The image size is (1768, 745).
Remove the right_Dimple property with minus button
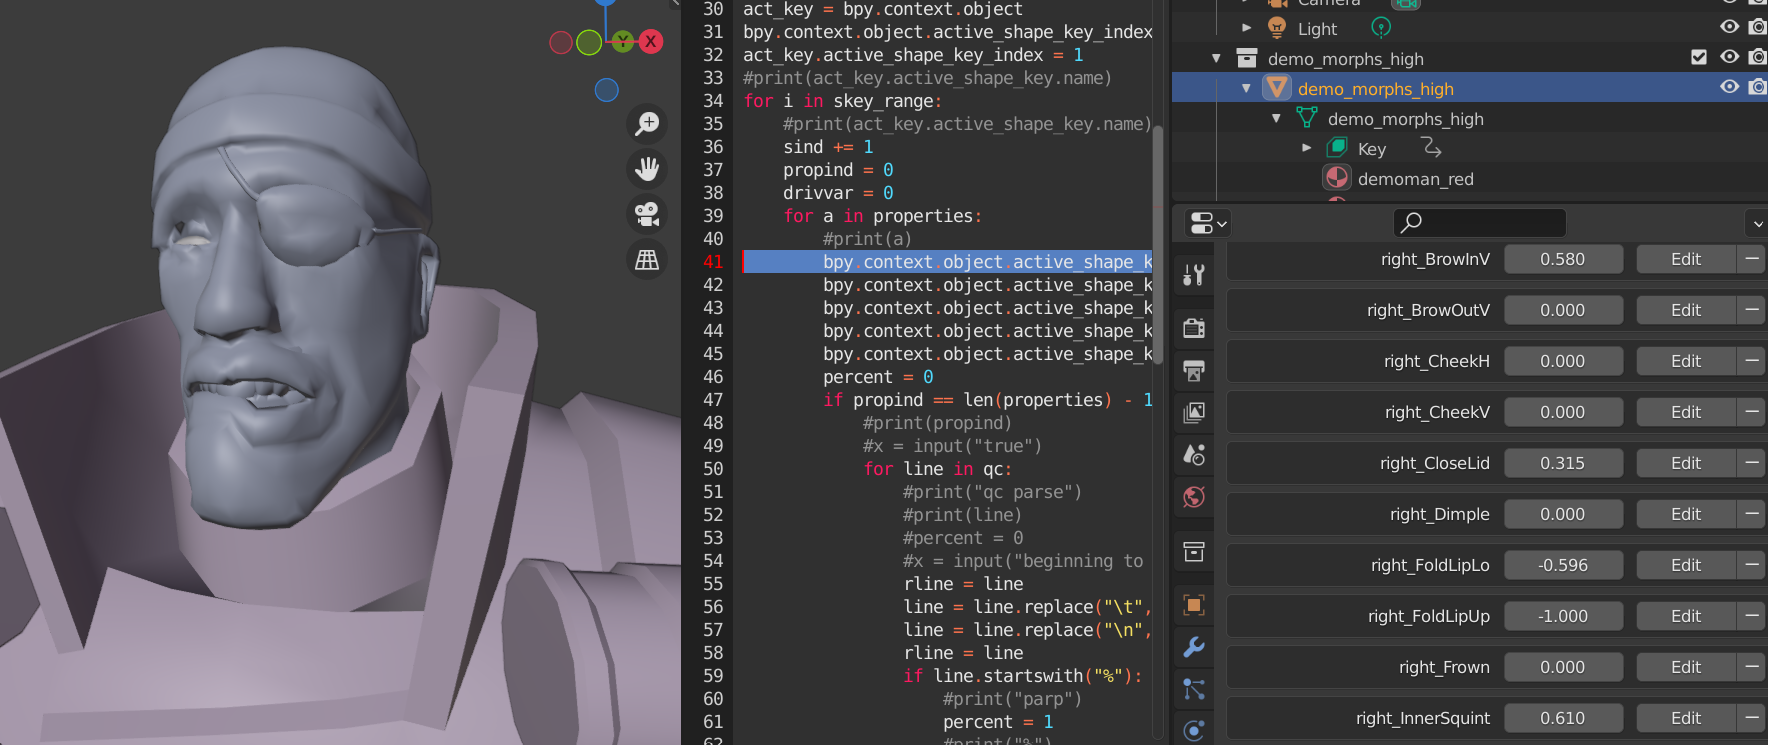click(x=1752, y=514)
